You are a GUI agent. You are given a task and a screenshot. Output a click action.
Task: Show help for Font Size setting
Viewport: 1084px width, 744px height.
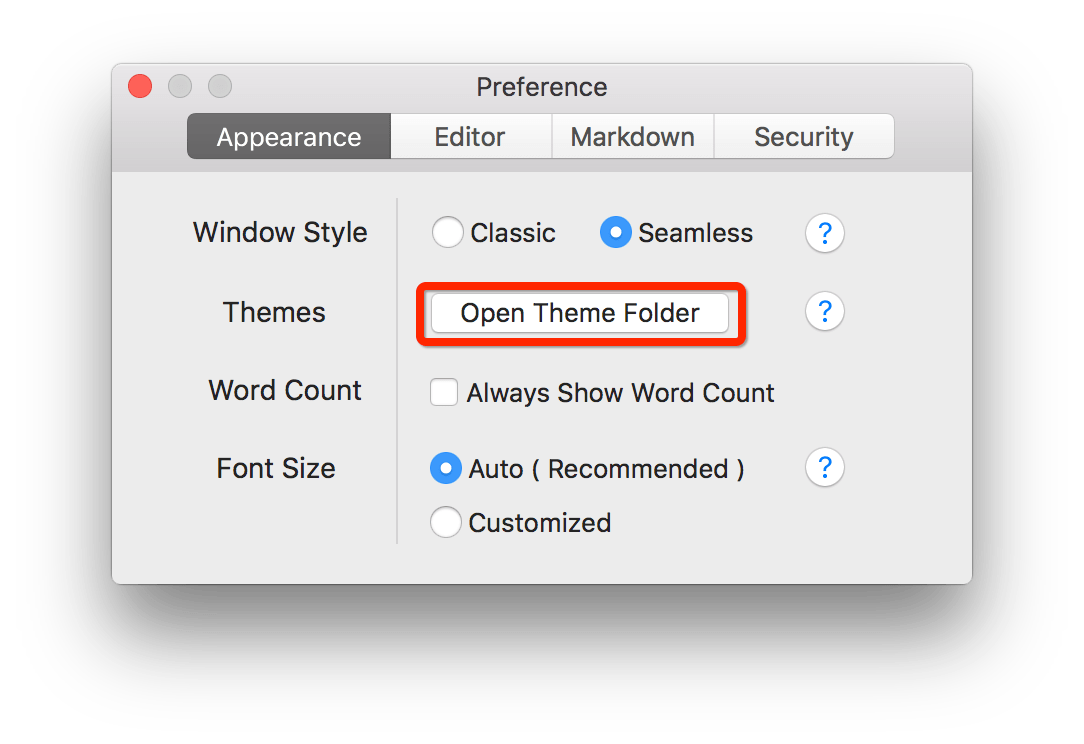[824, 468]
